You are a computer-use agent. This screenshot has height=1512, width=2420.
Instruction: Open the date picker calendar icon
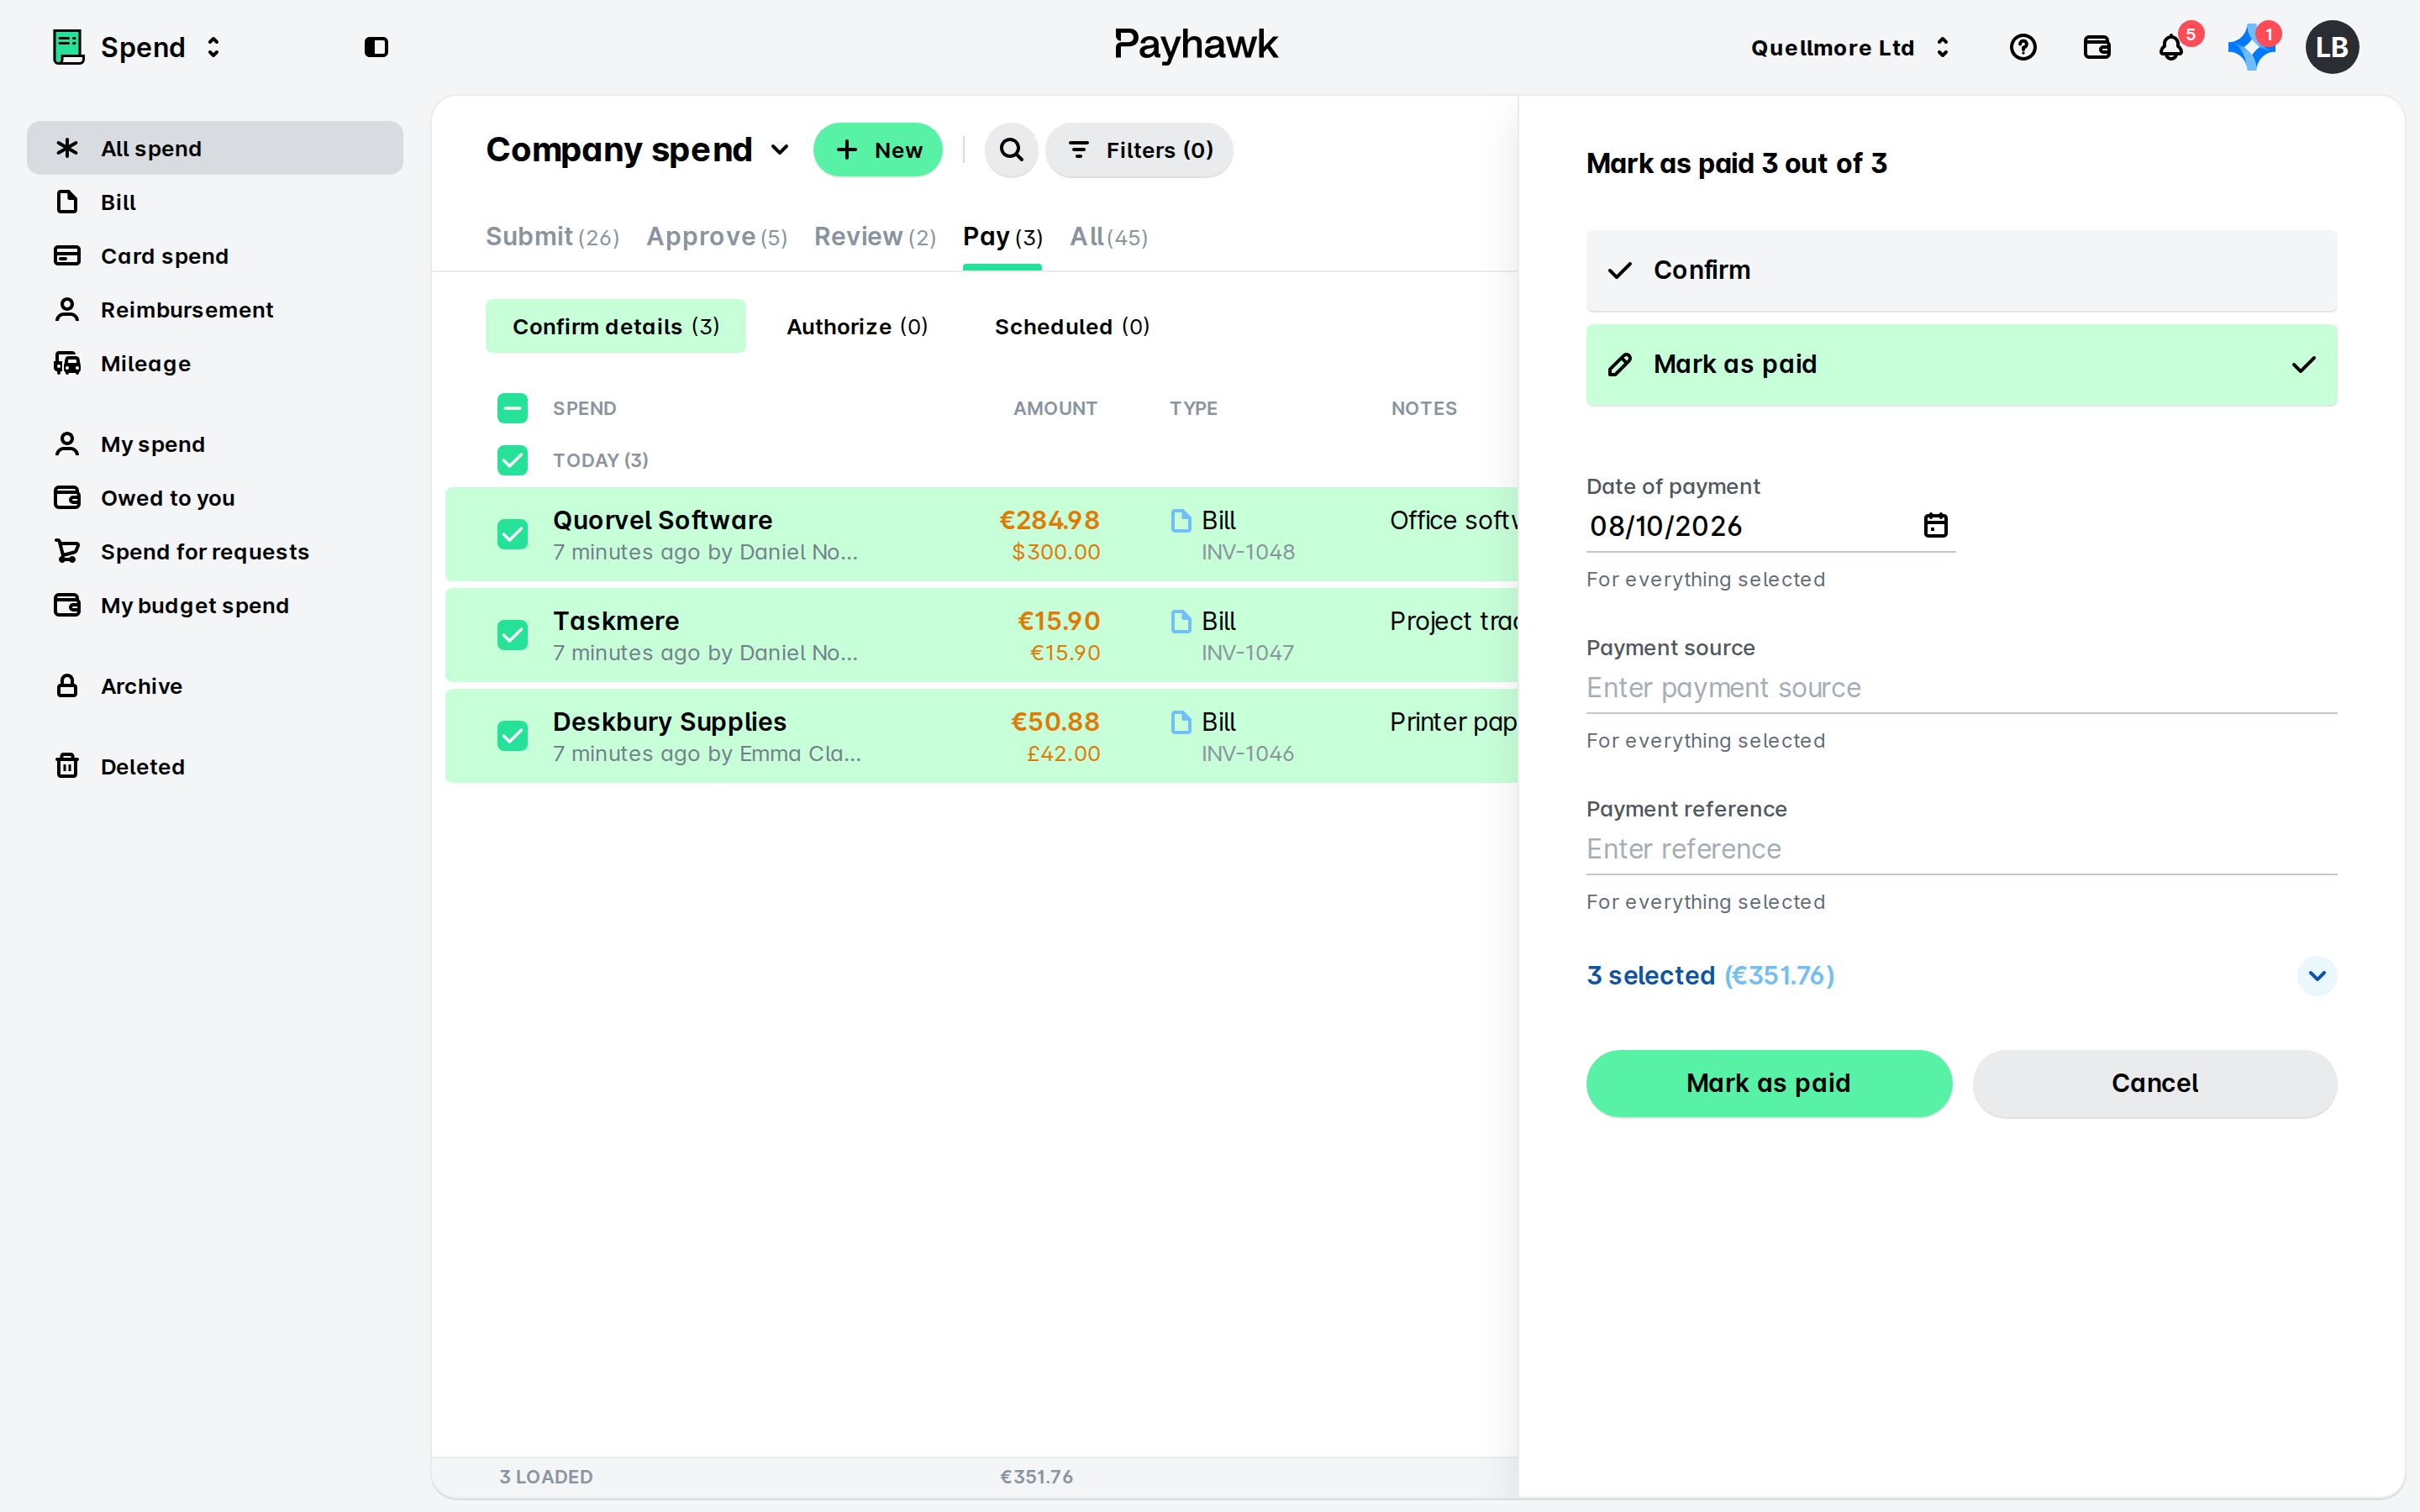point(1936,525)
